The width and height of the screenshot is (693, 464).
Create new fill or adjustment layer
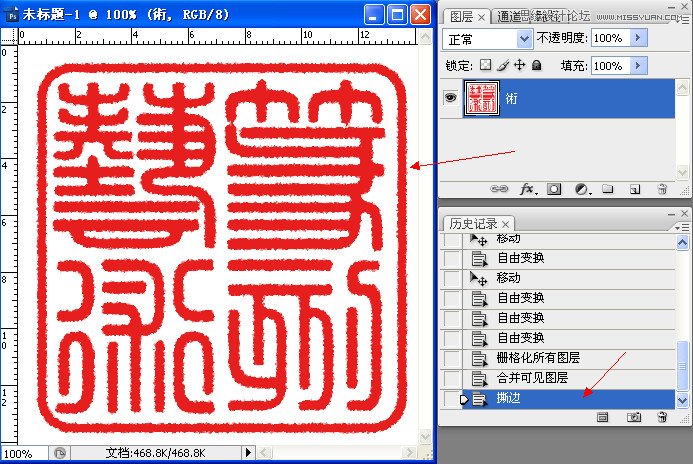coord(582,189)
